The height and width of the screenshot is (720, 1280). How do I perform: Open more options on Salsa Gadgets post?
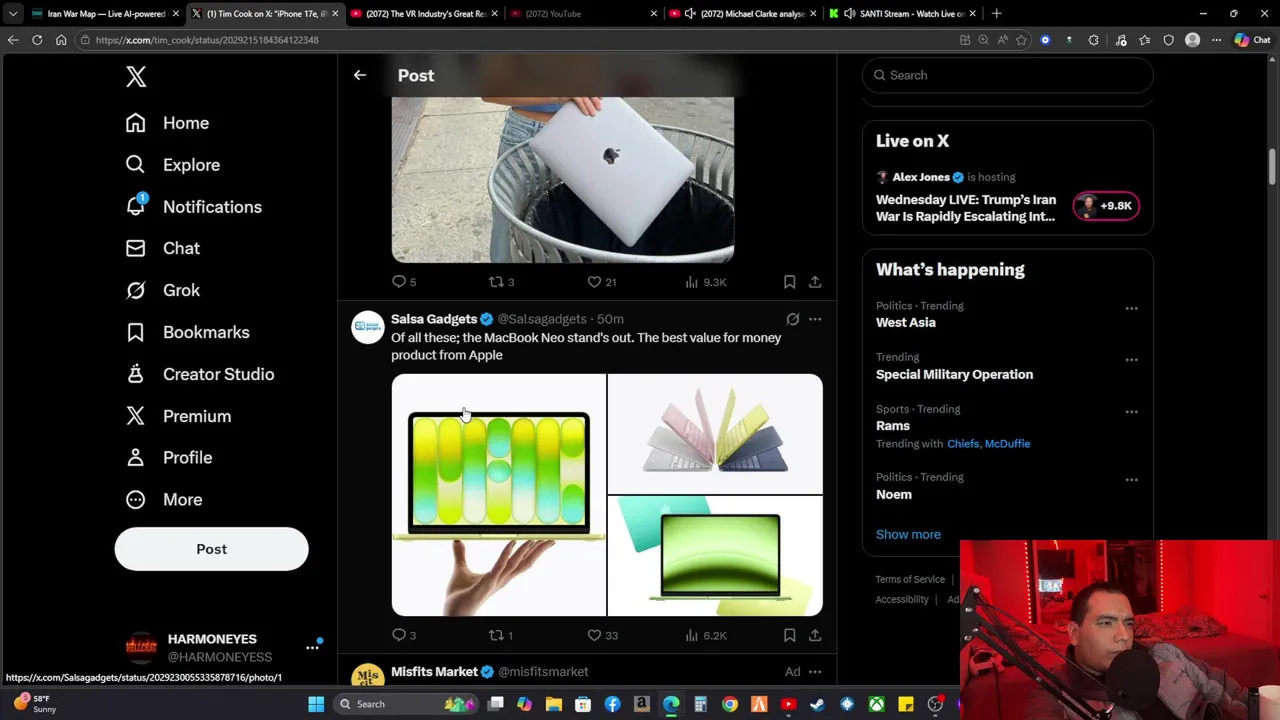815,319
